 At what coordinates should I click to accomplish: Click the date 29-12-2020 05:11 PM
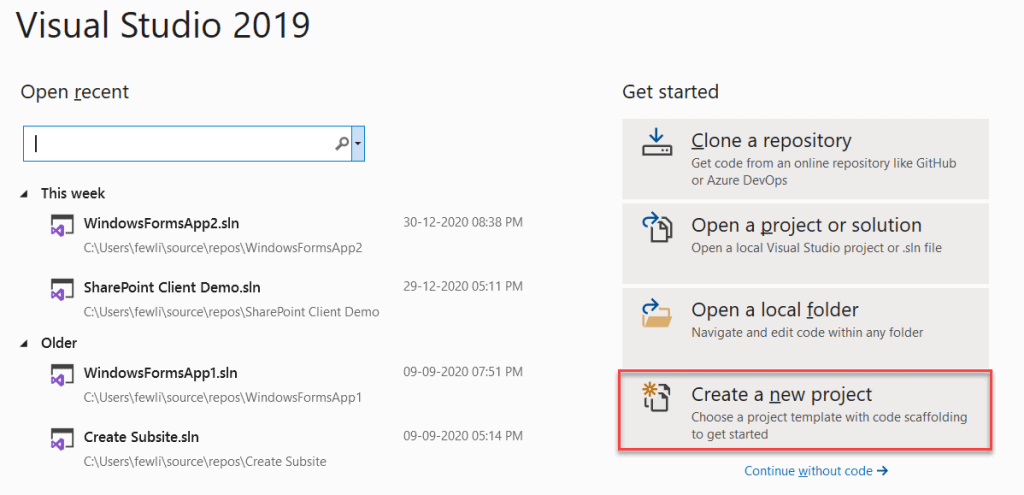[463, 286]
